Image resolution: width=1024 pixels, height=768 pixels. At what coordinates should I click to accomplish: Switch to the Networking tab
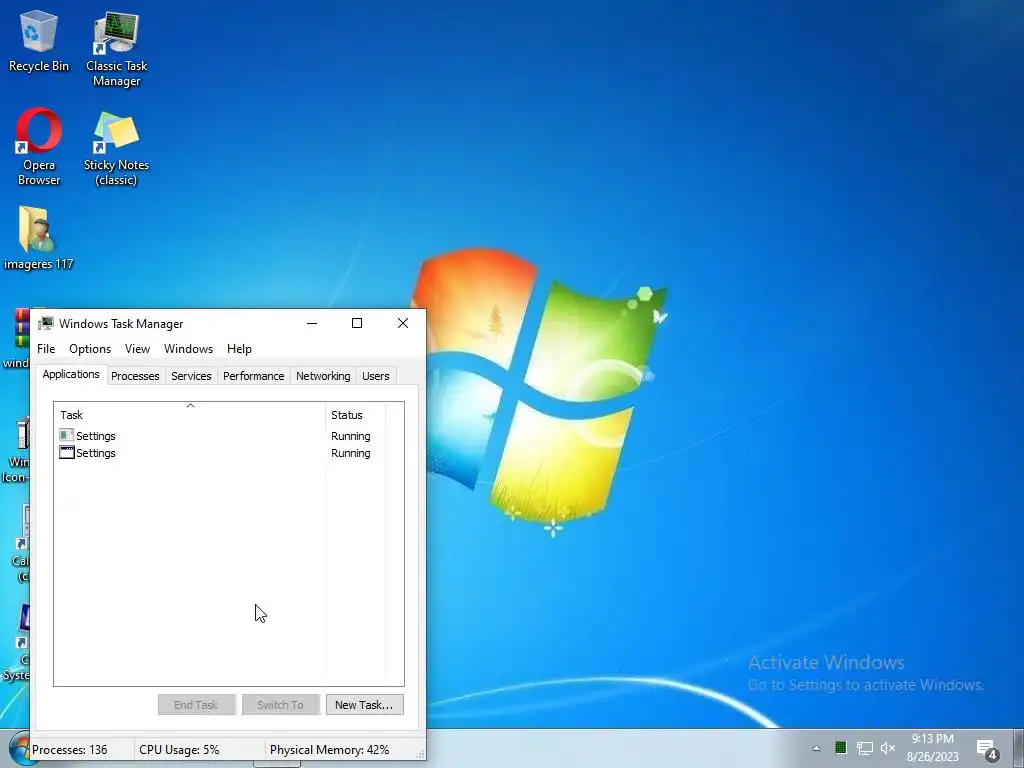[x=323, y=376]
